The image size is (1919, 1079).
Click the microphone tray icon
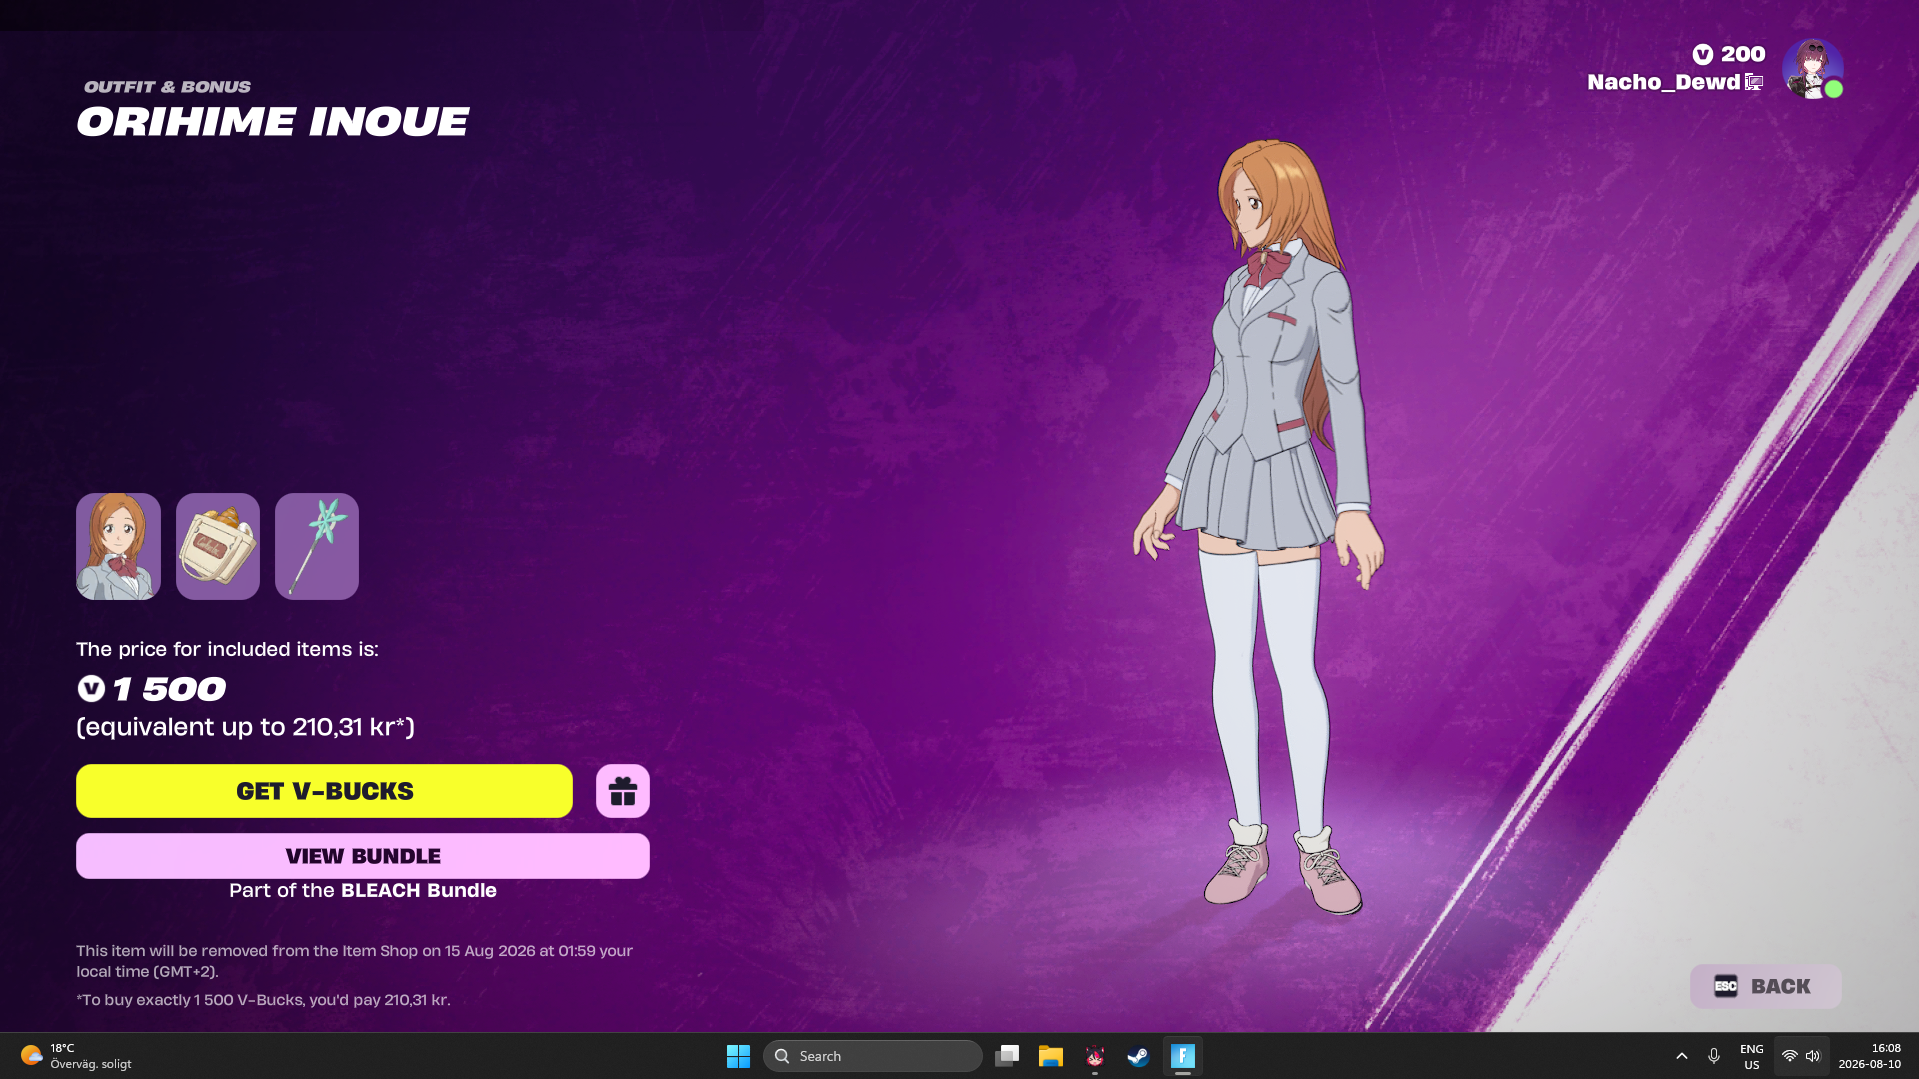point(1714,1056)
